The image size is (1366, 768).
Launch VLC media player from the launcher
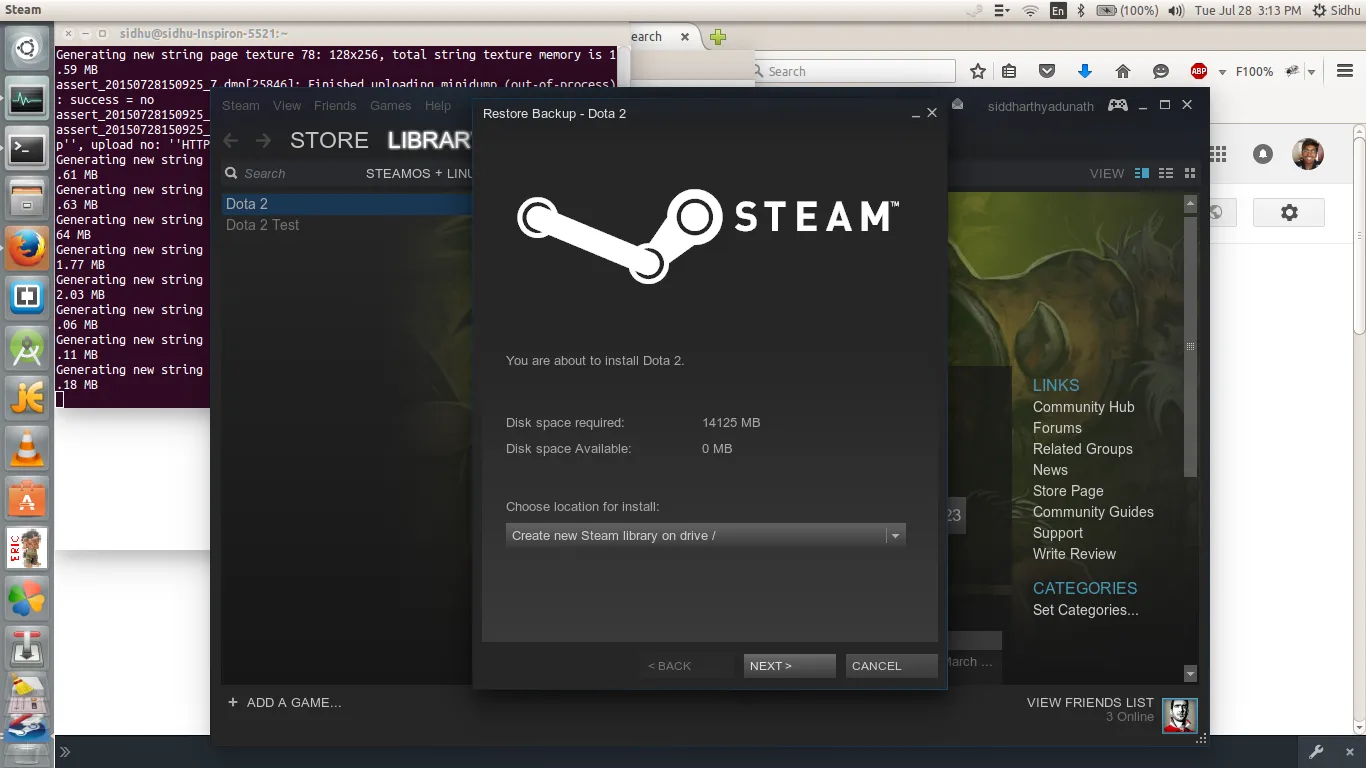coord(26,448)
